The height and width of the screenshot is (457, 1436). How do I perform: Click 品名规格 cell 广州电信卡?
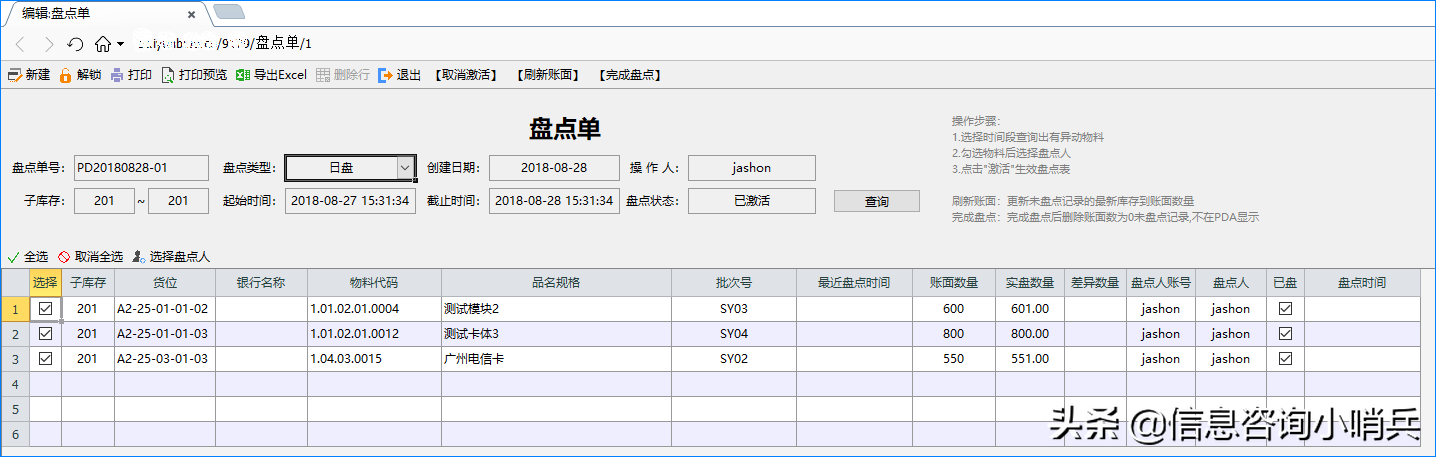click(x=556, y=359)
